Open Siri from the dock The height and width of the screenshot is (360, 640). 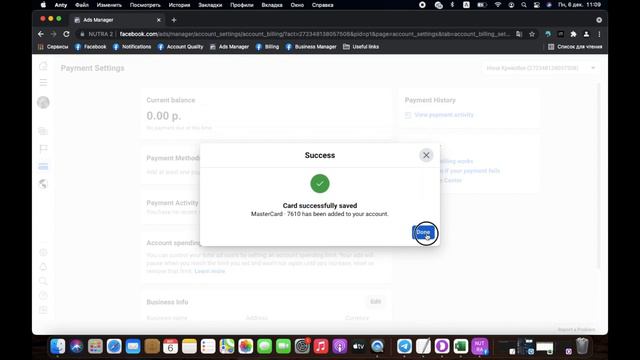click(x=76, y=347)
